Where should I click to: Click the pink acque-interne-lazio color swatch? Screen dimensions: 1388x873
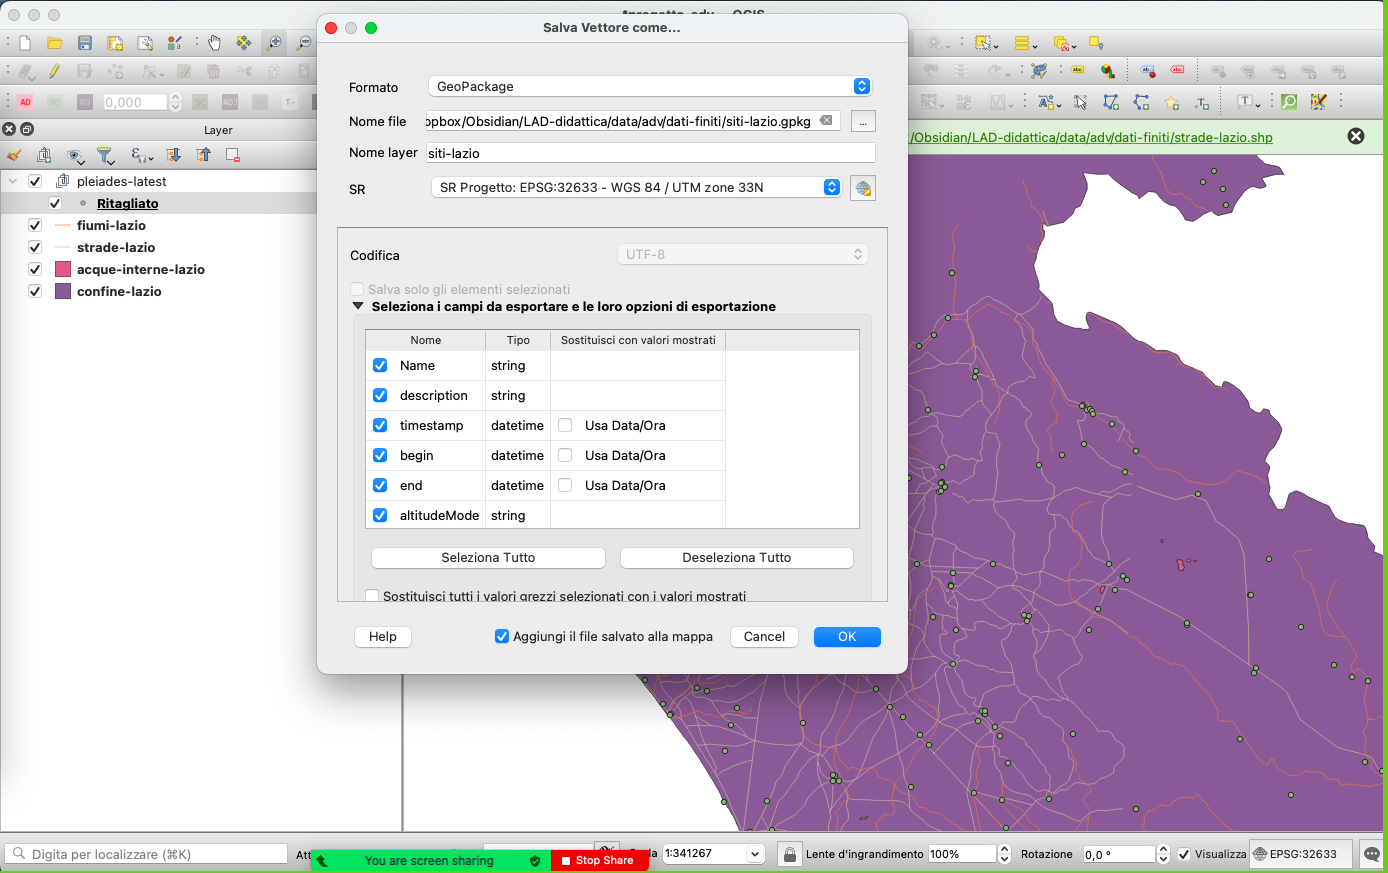click(x=63, y=269)
